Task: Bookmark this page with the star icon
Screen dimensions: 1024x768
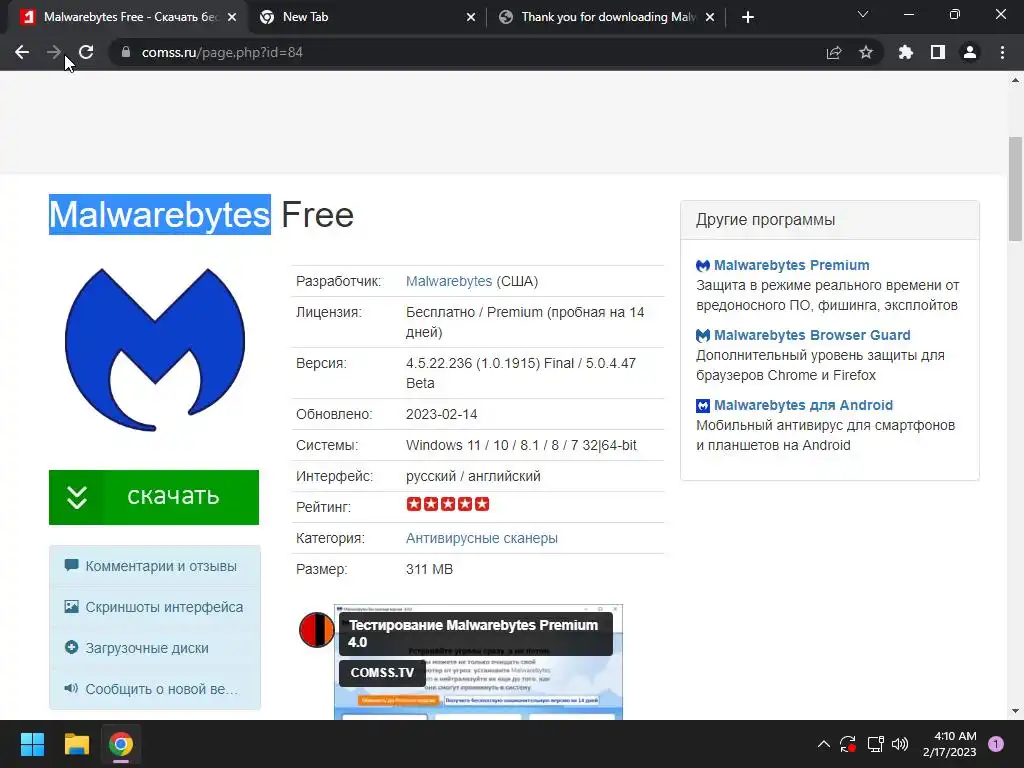Action: (866, 52)
